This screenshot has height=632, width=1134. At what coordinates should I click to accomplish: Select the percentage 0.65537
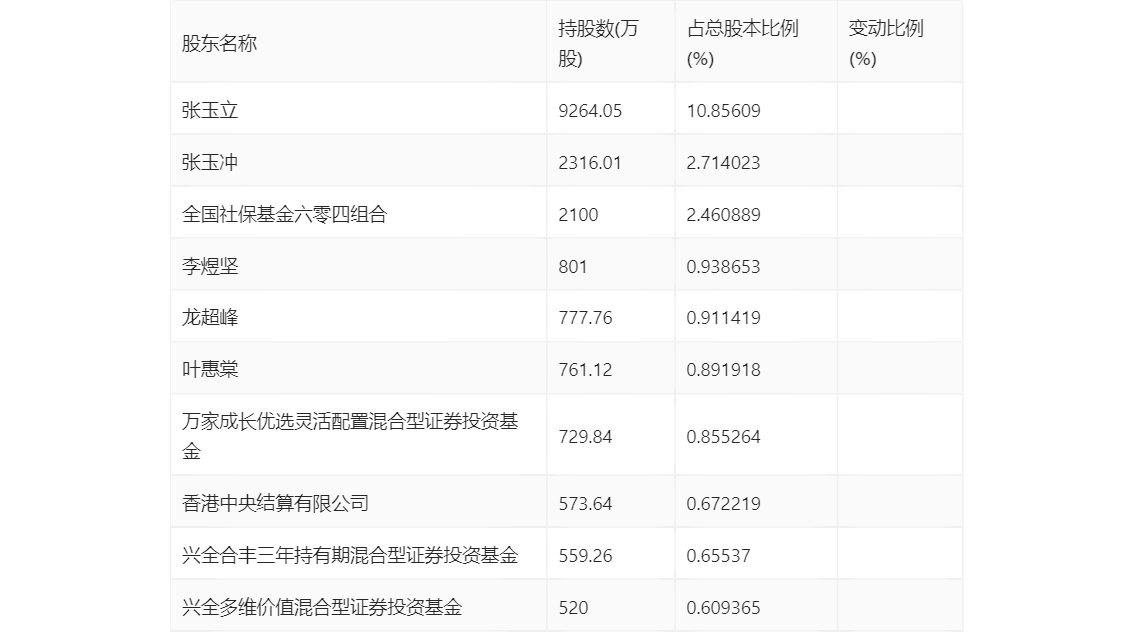tap(718, 555)
